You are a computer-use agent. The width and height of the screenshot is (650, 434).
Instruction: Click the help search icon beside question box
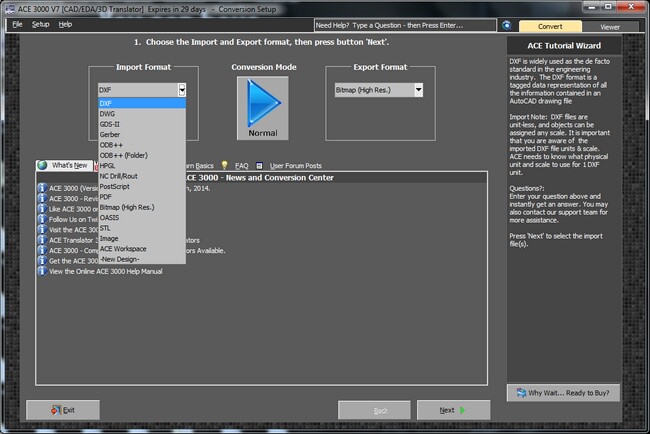507,25
